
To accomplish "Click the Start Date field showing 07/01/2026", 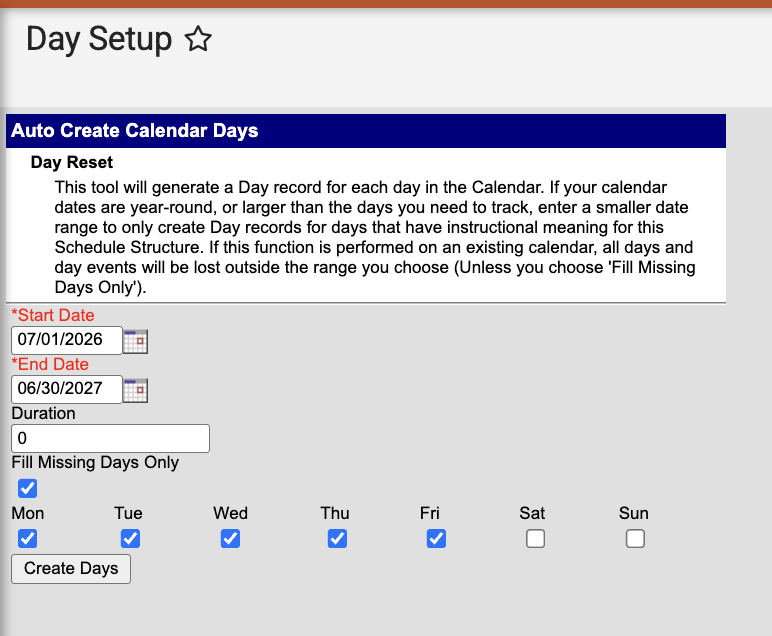I will point(66,340).
